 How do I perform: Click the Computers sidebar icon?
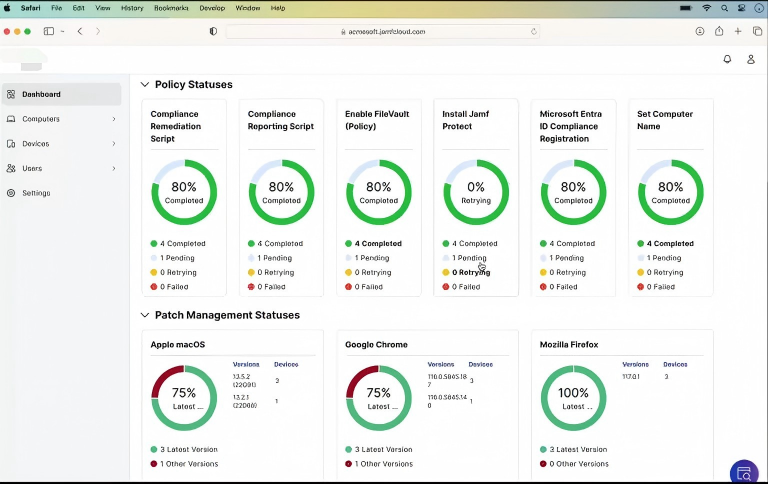11,119
